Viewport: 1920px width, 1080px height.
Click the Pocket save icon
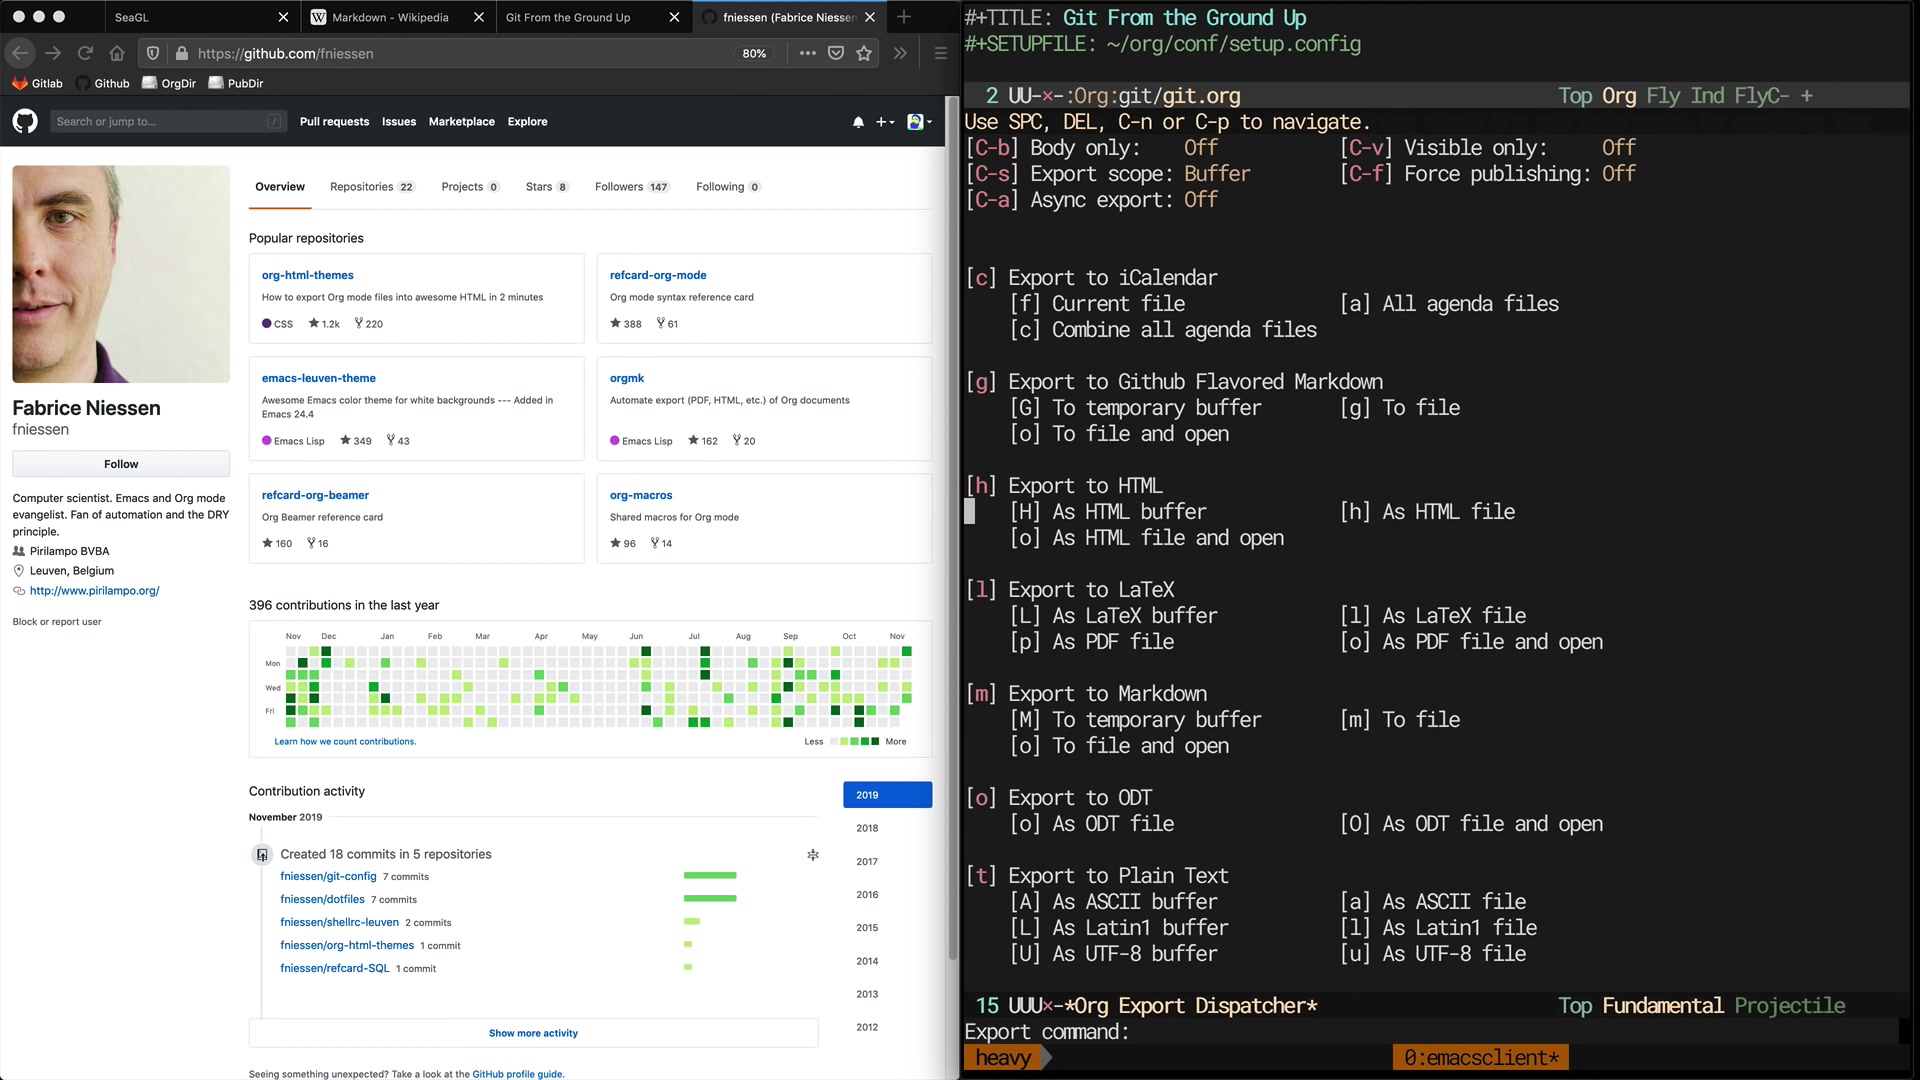[836, 53]
